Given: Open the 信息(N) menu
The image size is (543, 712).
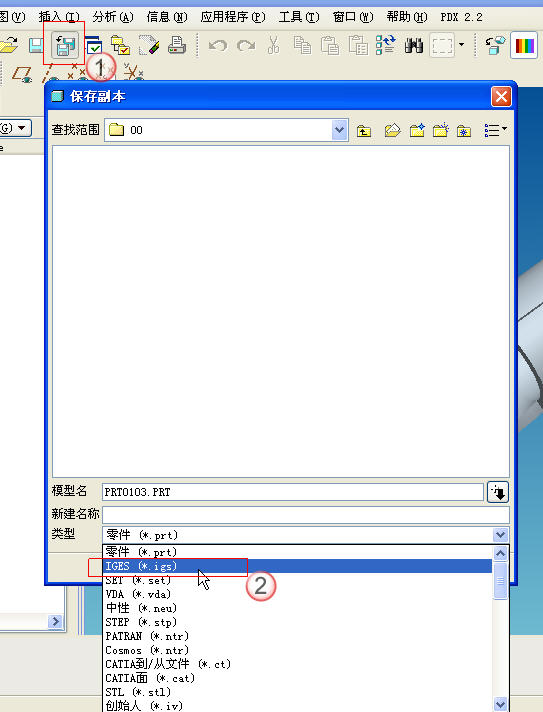Looking at the screenshot, I should pos(167,17).
